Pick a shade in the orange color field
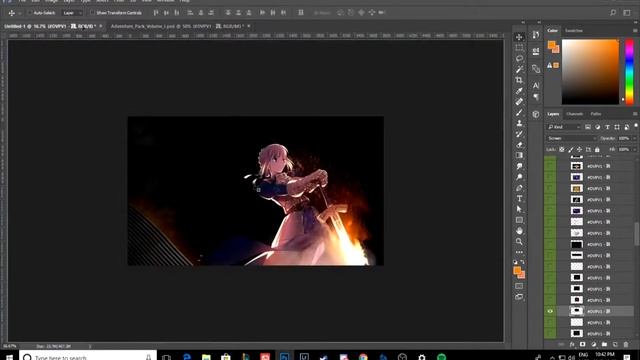 pyautogui.click(x=590, y=72)
